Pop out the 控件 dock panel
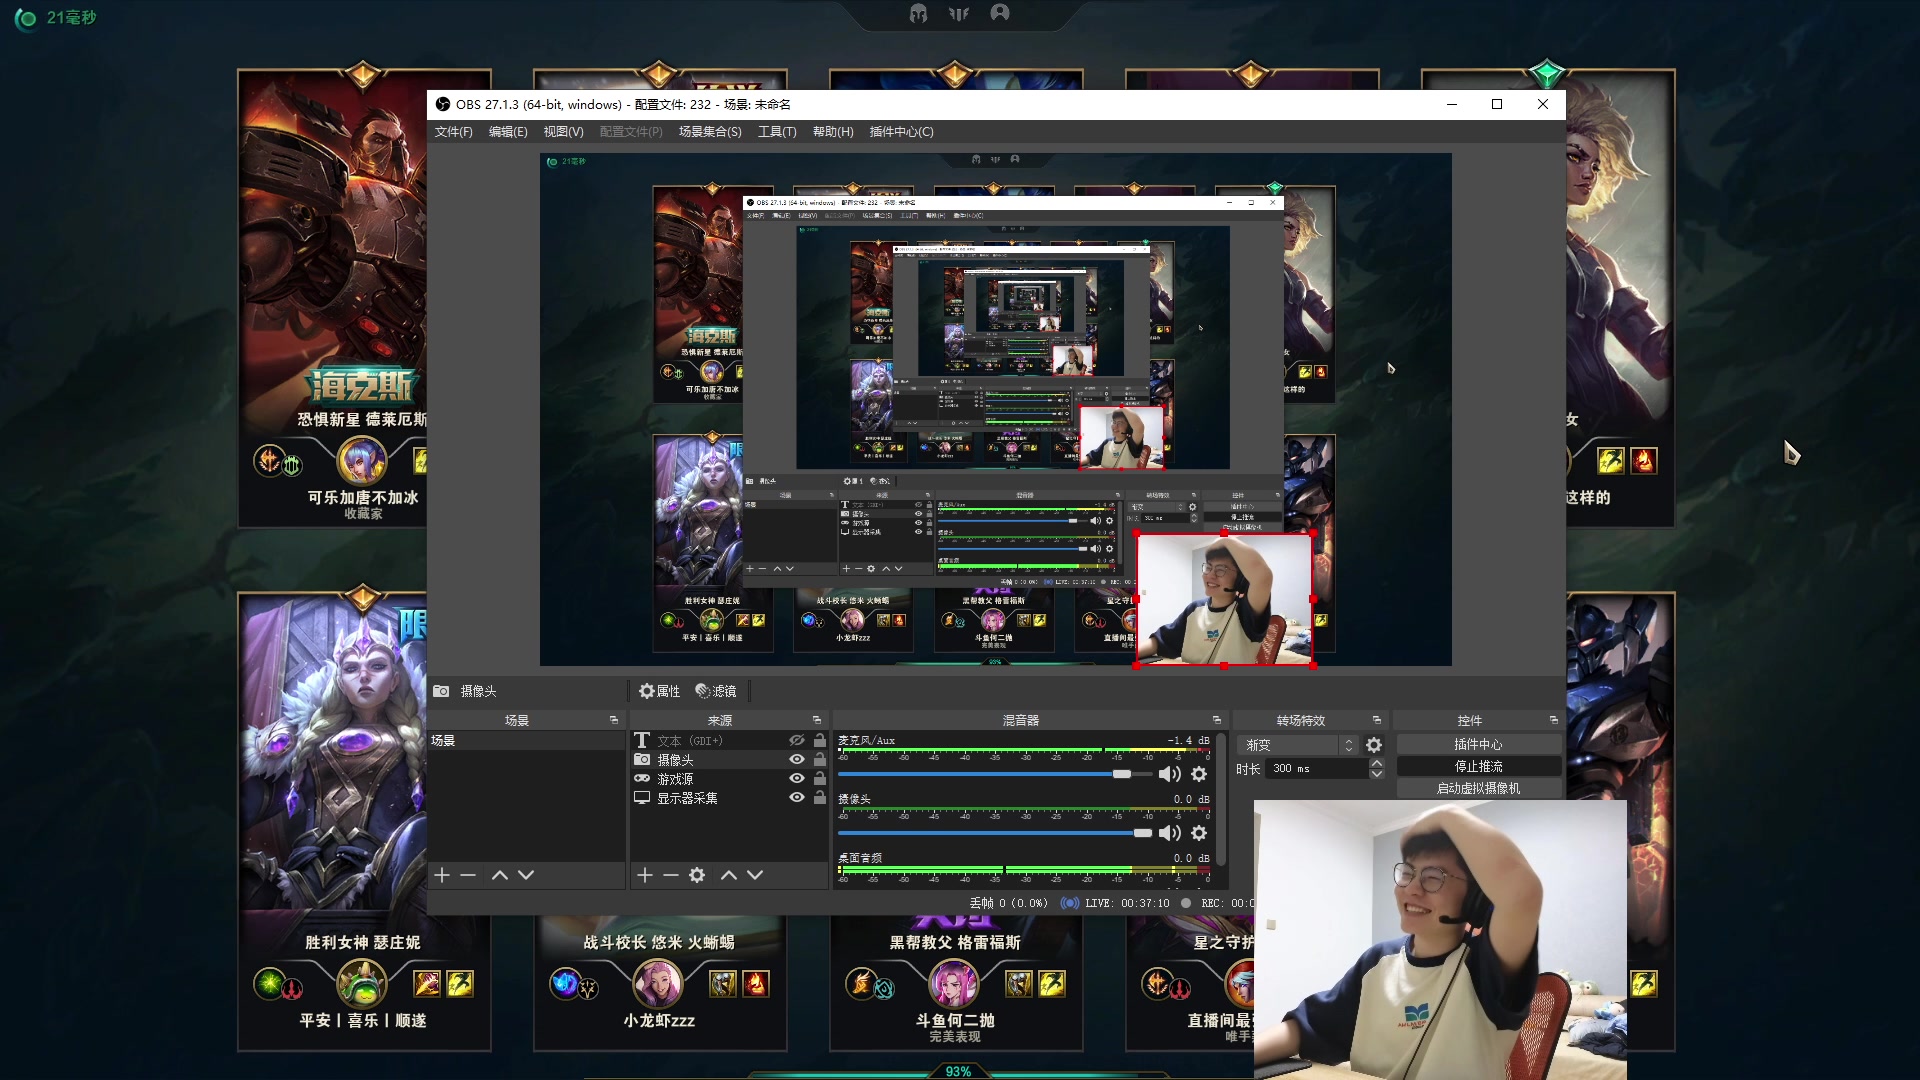This screenshot has width=1920, height=1080. (1554, 720)
